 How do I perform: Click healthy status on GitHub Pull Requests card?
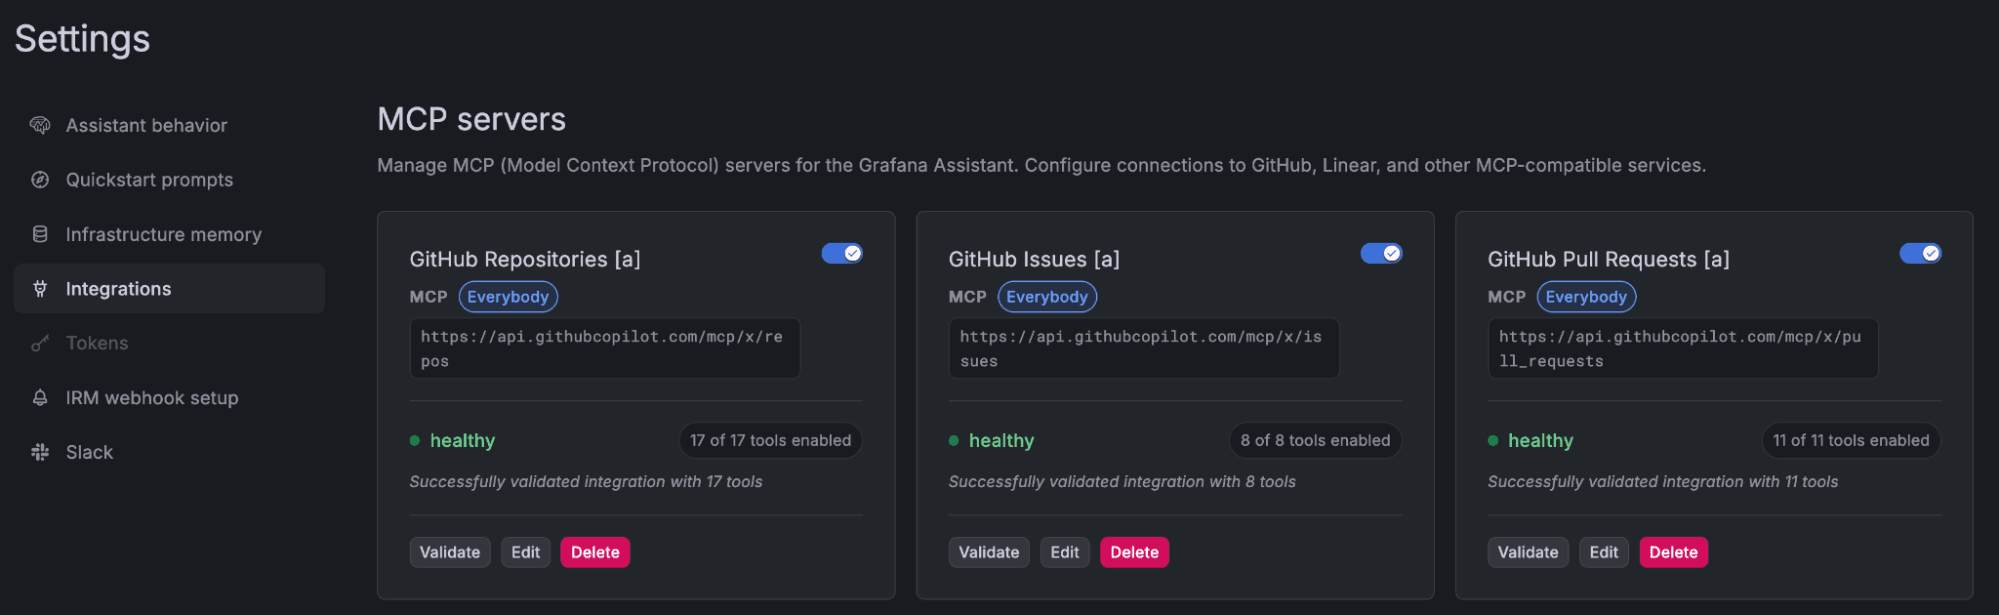click(1540, 441)
